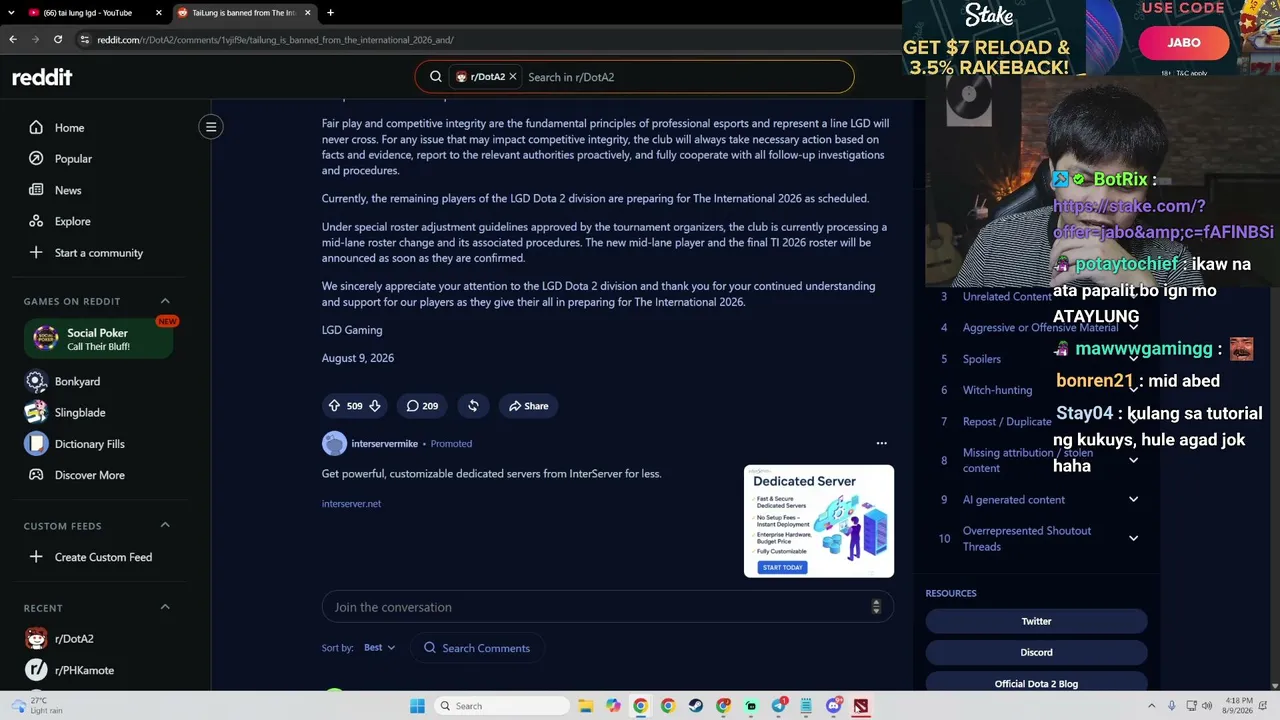This screenshot has width=1280, height=720.
Task: Click the Dedicated Server ad image
Action: (x=819, y=521)
